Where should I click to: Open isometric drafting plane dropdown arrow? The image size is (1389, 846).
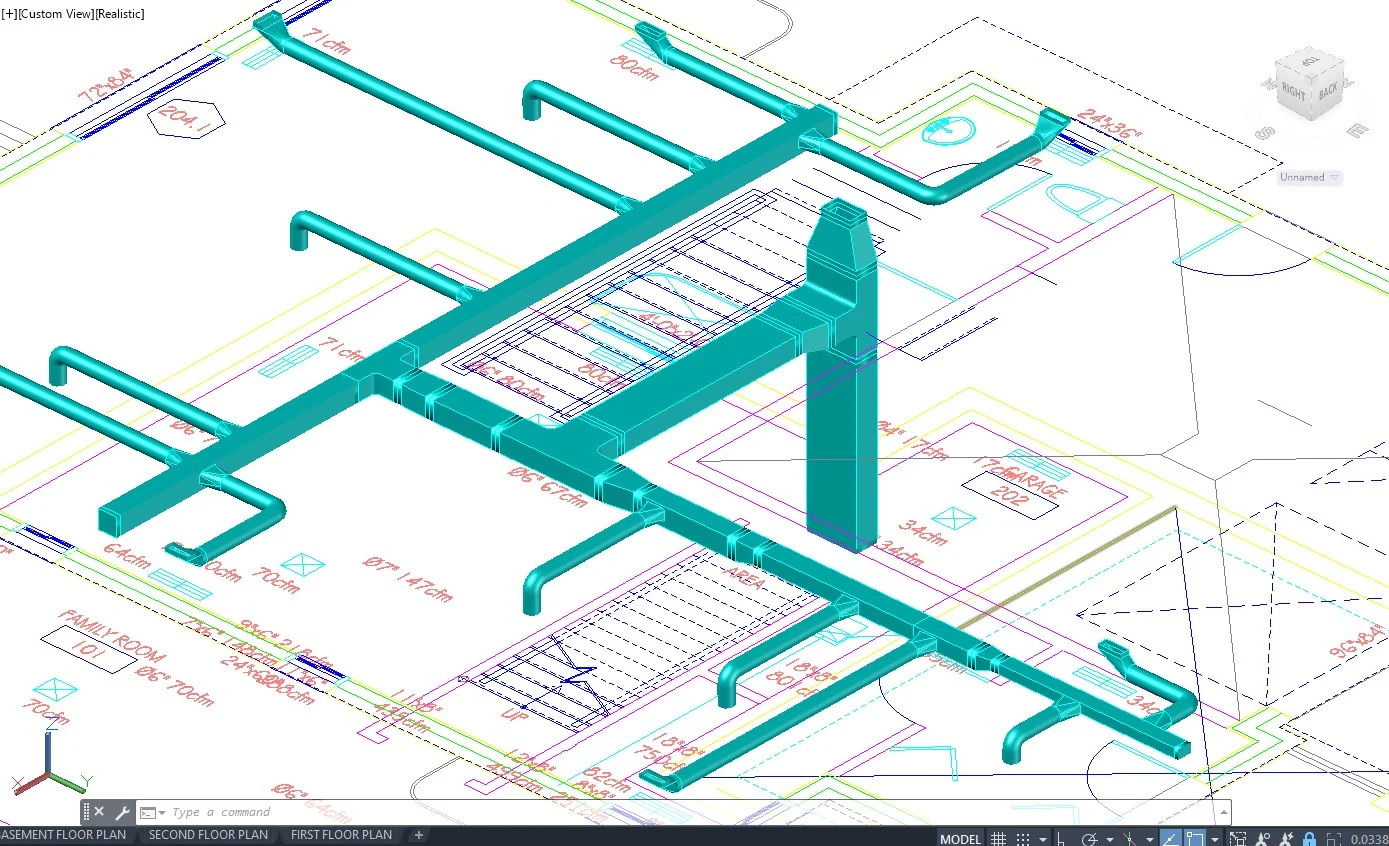[x=1149, y=839]
